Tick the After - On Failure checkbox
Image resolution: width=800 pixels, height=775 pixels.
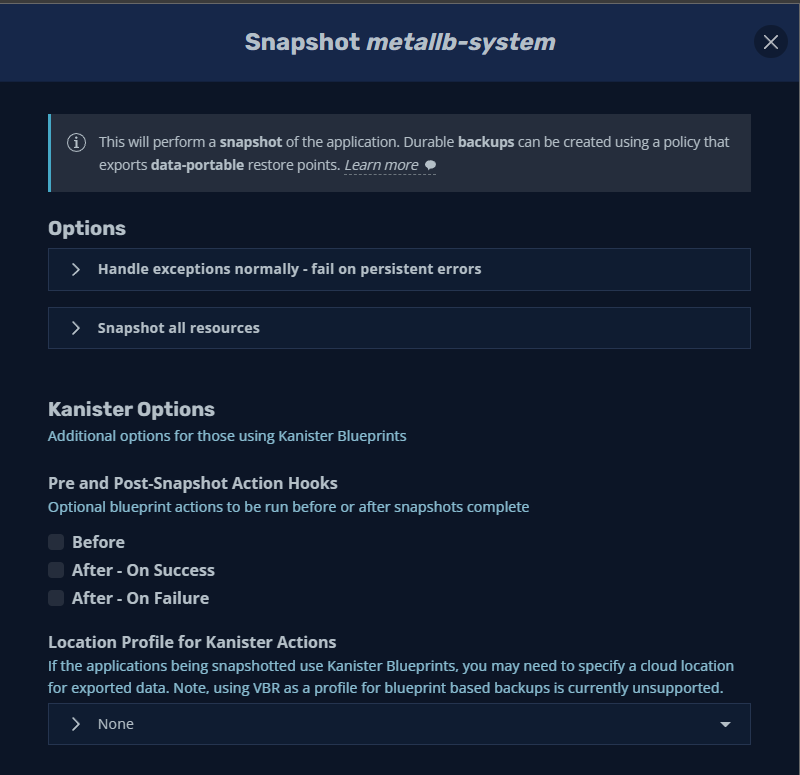pos(56,598)
